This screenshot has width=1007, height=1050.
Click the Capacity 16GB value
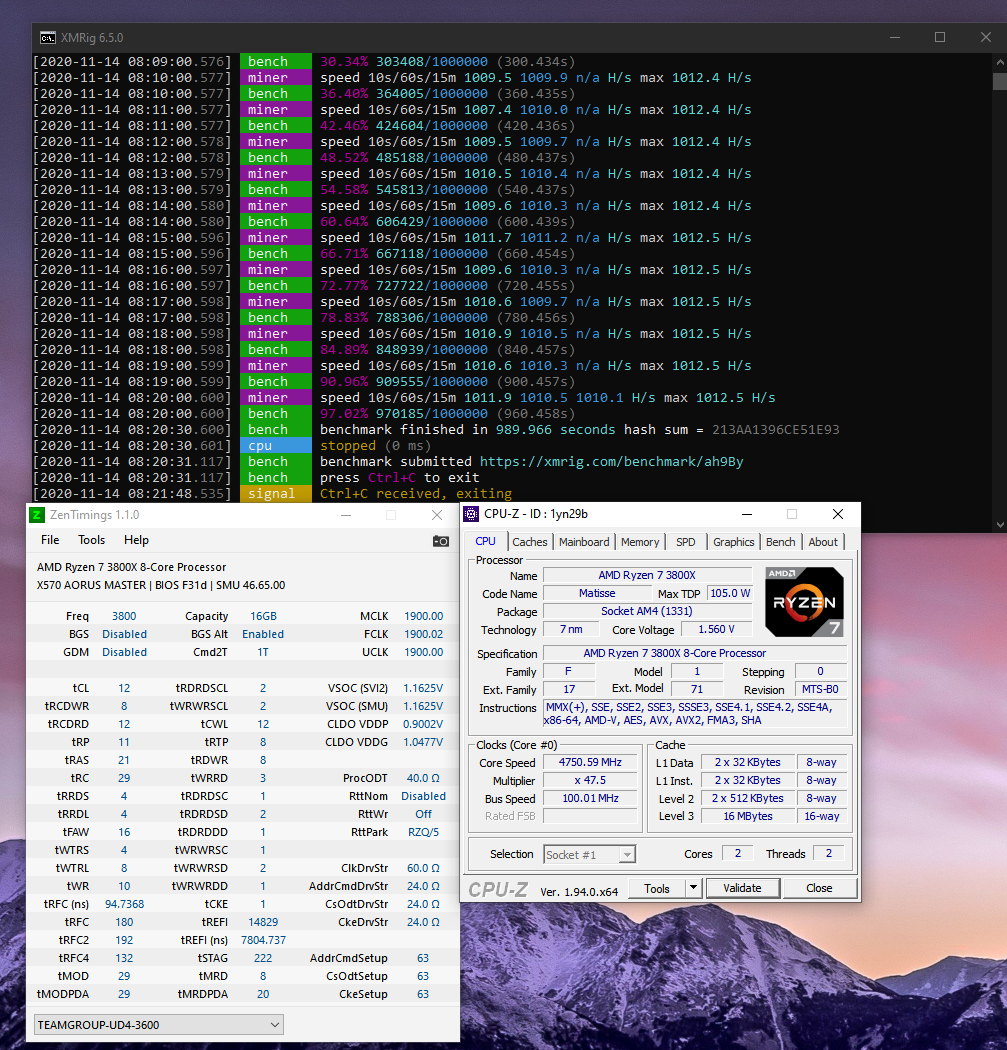point(263,616)
